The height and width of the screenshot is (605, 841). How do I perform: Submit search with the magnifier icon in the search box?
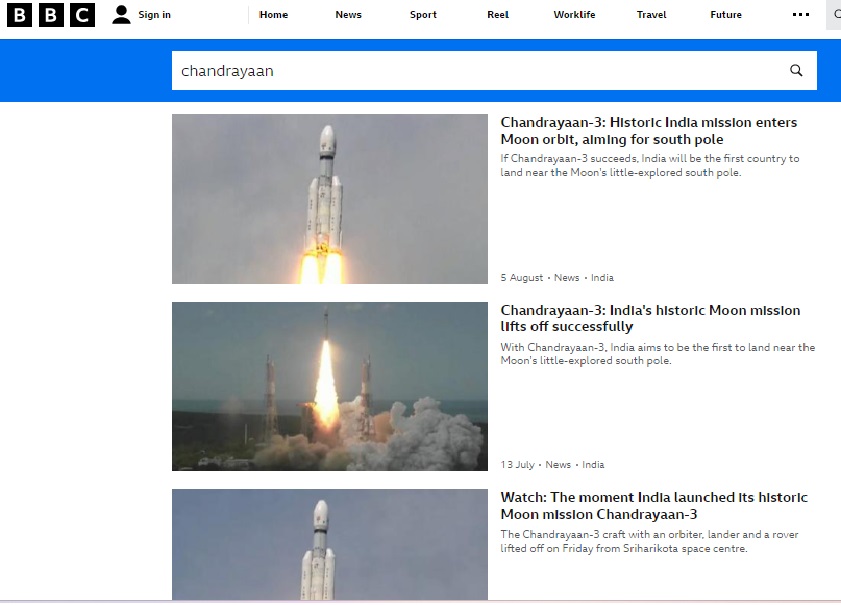tap(796, 71)
